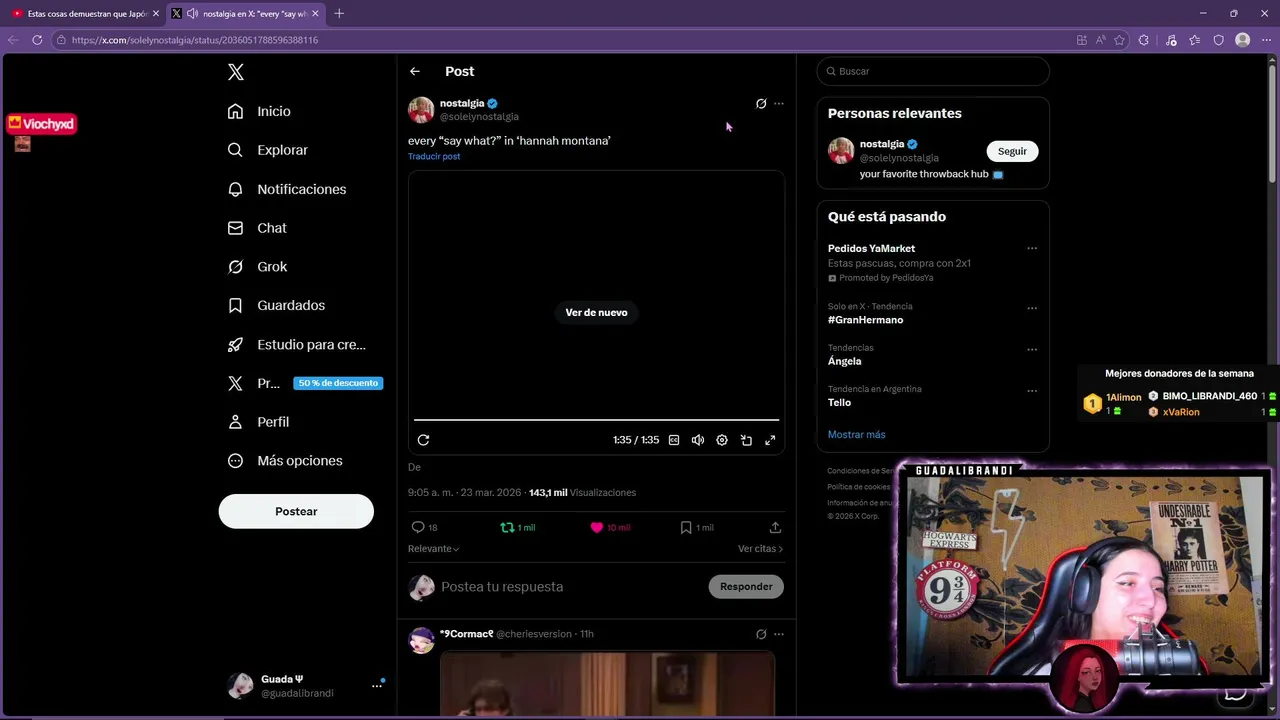Image resolution: width=1280 pixels, height=720 pixels.
Task: Open Estudio para creadores item
Action: click(296, 344)
